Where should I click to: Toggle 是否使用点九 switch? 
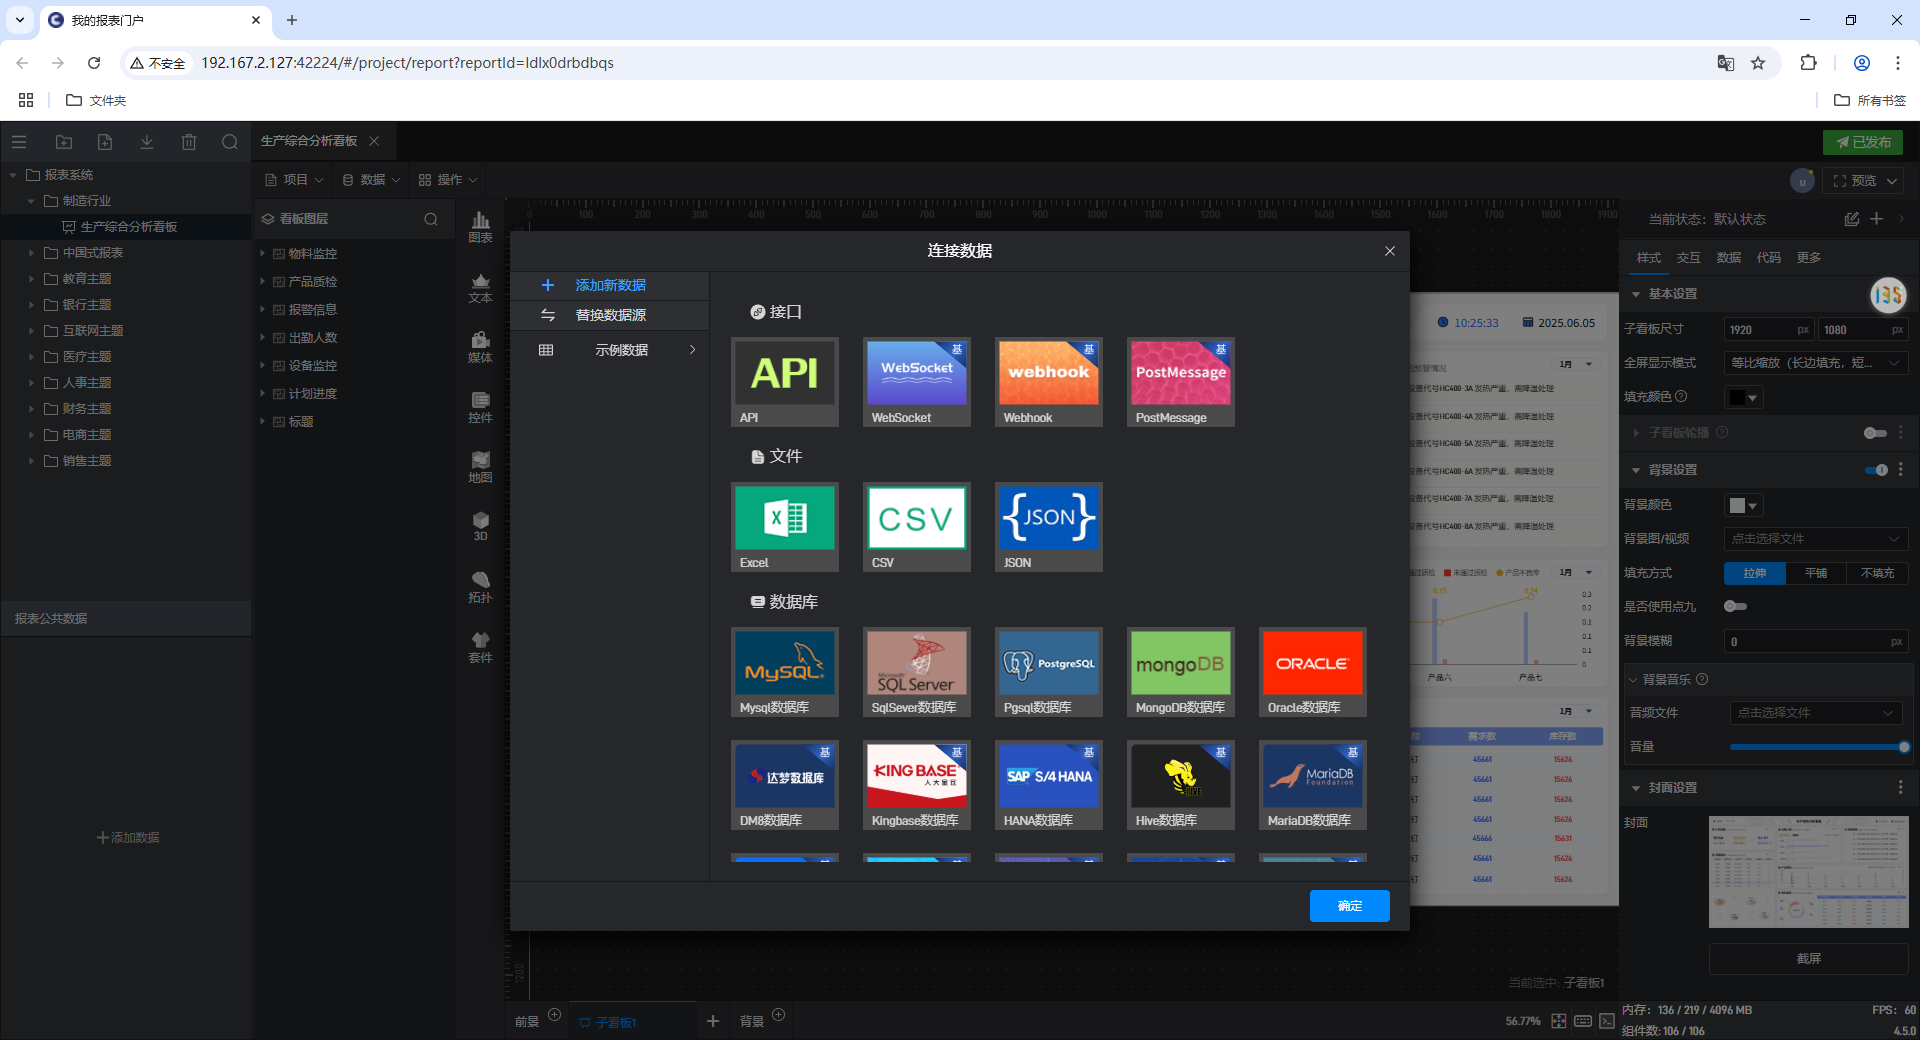pyautogui.click(x=1736, y=606)
